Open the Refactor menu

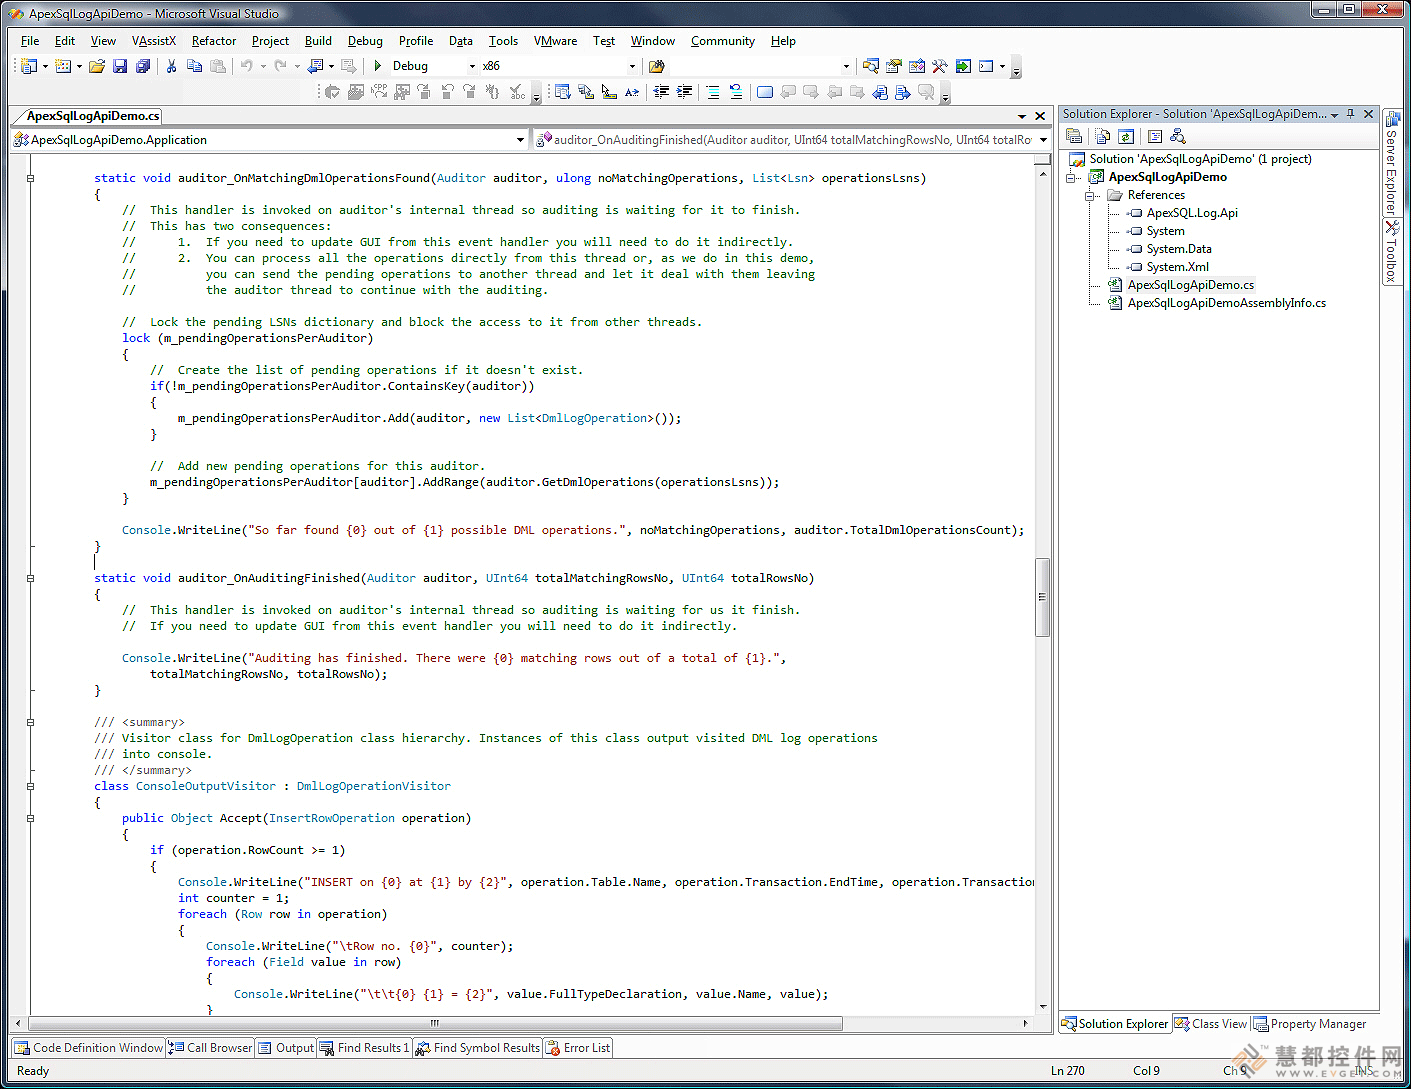(214, 41)
